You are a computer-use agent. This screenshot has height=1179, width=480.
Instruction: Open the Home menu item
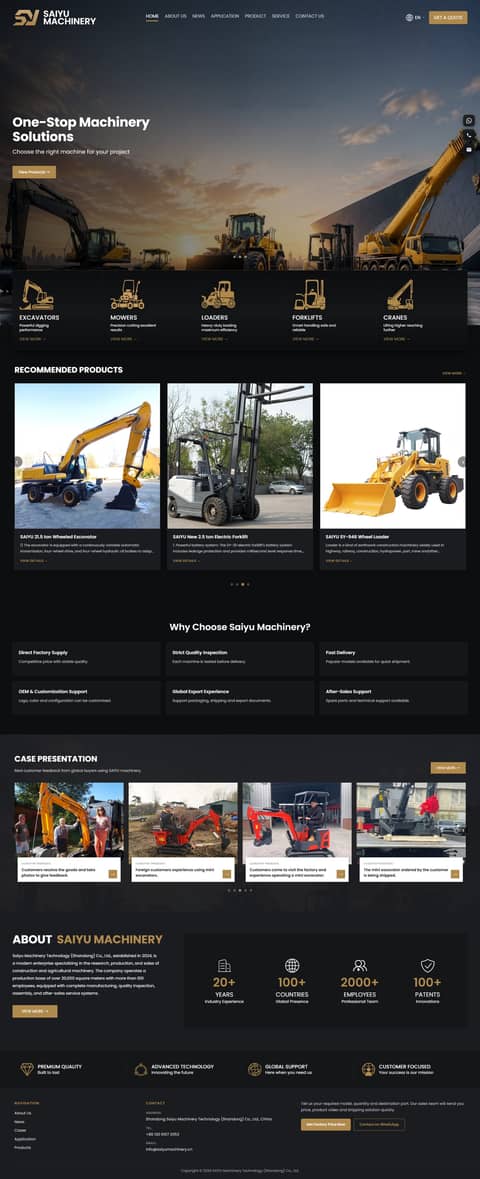tap(152, 16)
